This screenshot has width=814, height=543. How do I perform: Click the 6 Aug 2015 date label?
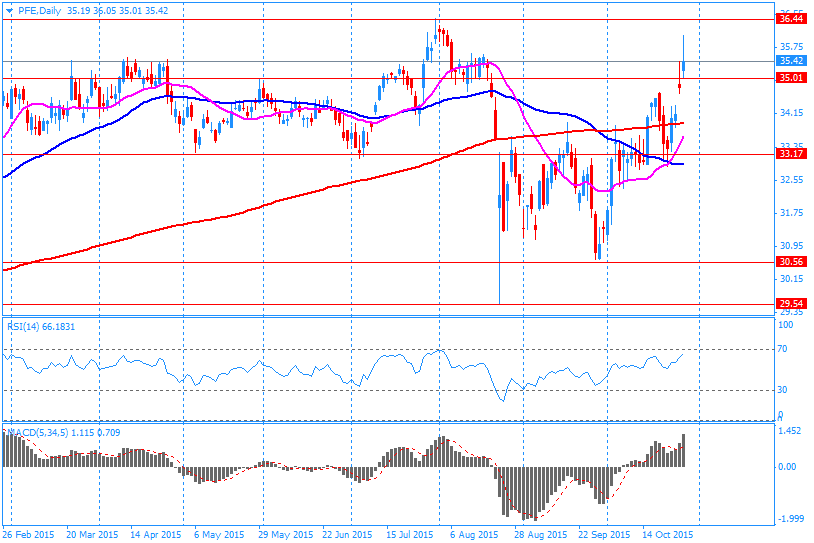pos(474,535)
